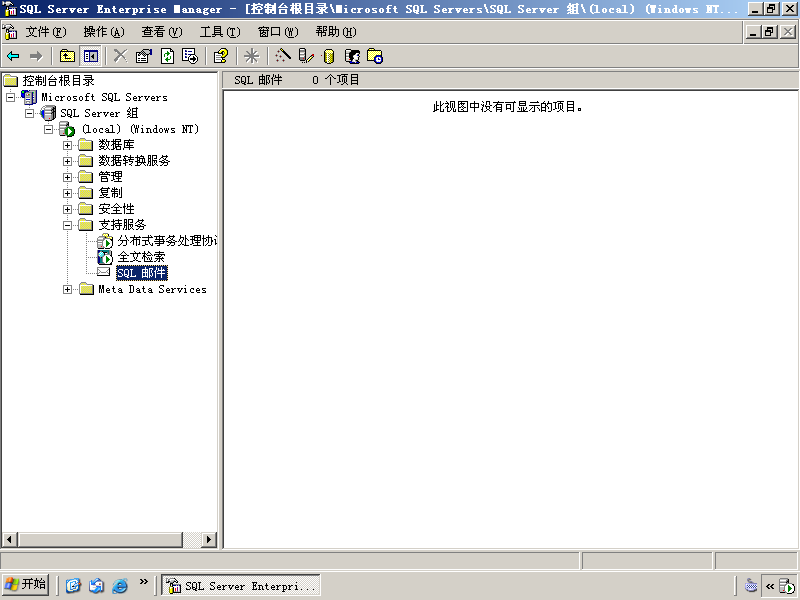Viewport: 800px width, 600px height.
Task: Select the SQL 邮件 tree item
Action: 142,273
